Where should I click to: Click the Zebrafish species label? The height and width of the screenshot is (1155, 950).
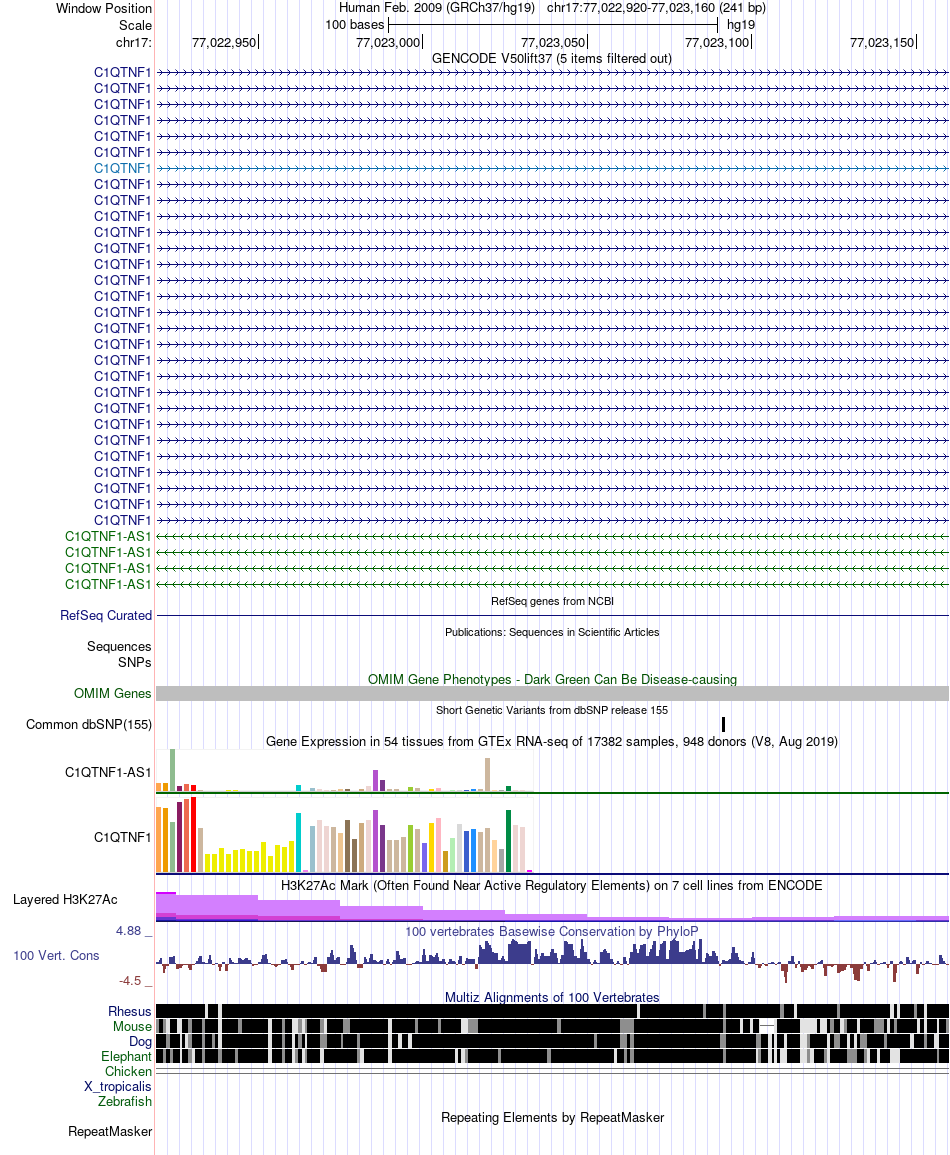pyautogui.click(x=125, y=1101)
